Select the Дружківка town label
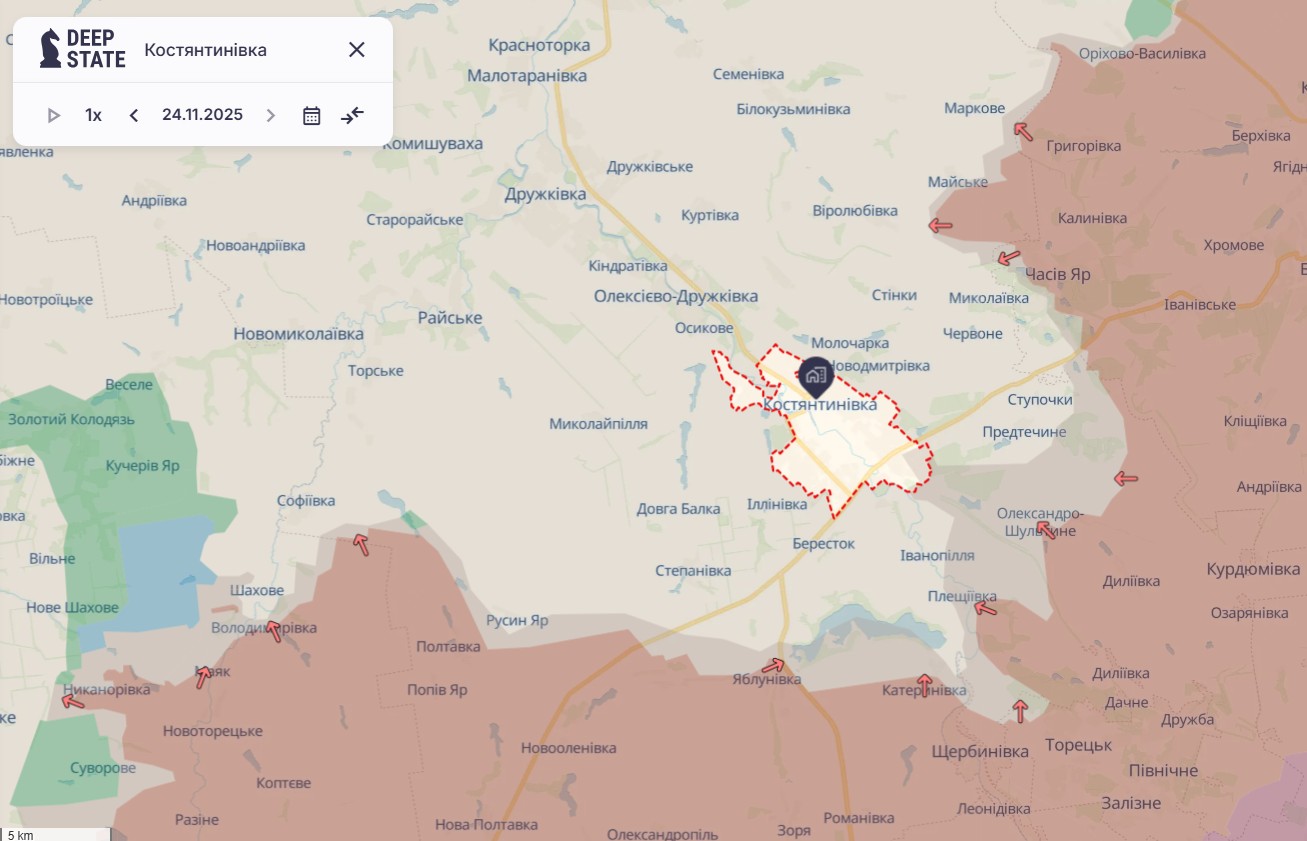This screenshot has height=841, width=1307. coord(545,194)
